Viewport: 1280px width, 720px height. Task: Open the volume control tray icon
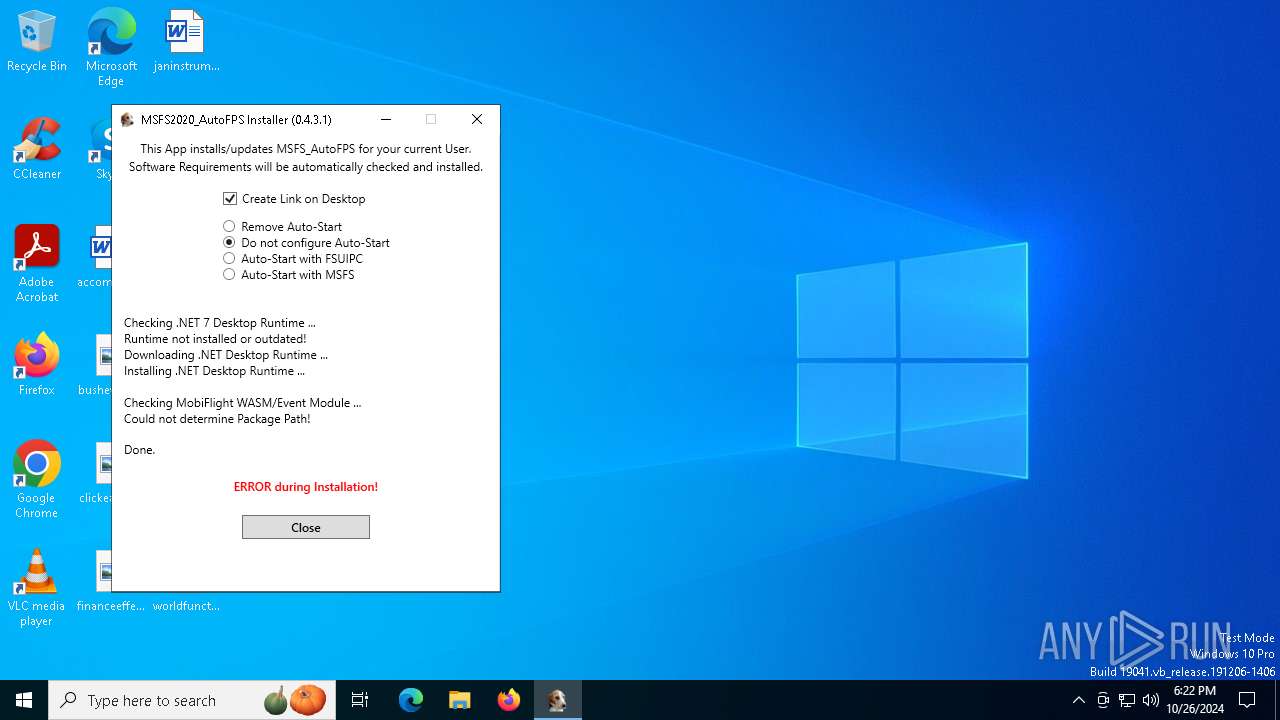pyautogui.click(x=1151, y=700)
